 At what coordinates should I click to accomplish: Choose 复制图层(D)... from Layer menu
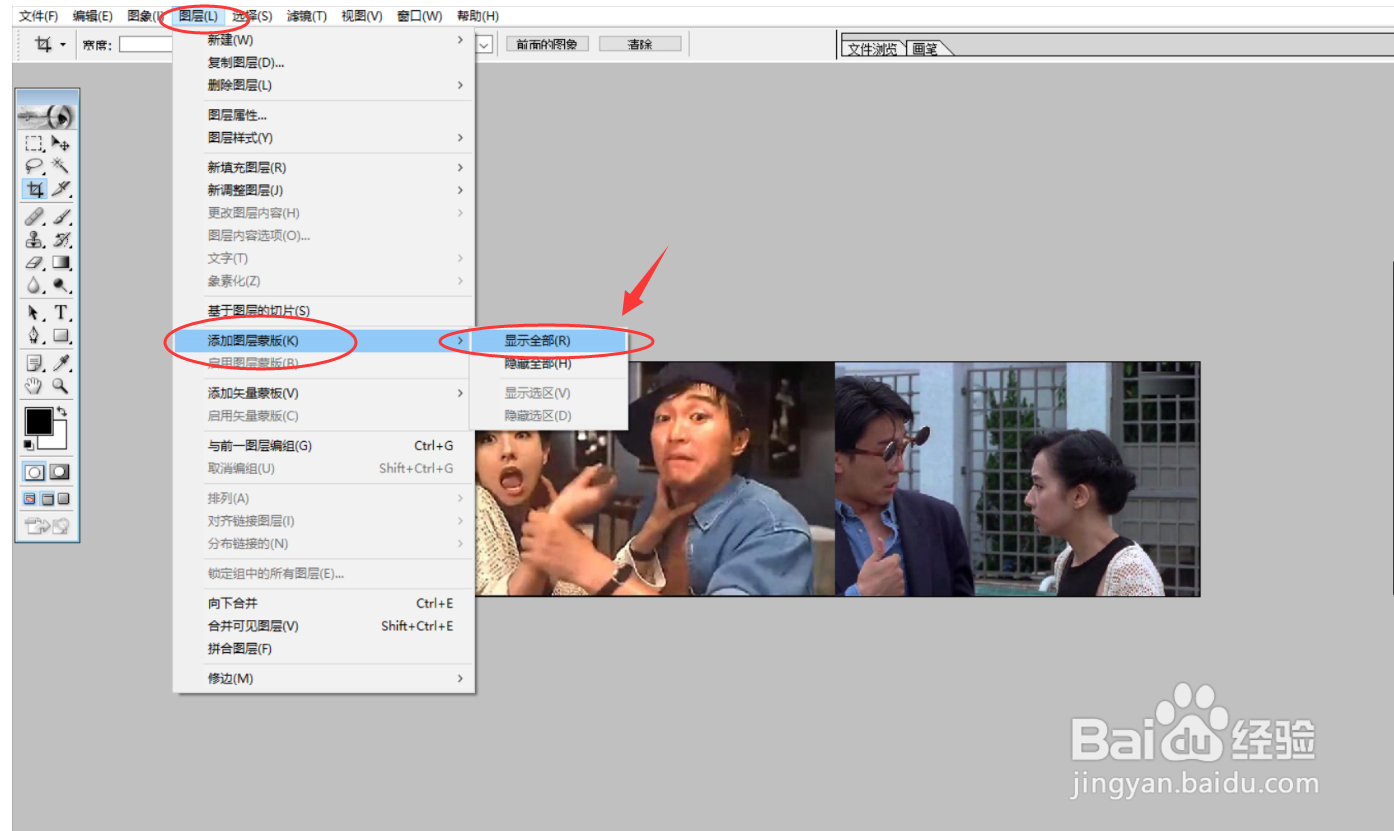pyautogui.click(x=323, y=63)
